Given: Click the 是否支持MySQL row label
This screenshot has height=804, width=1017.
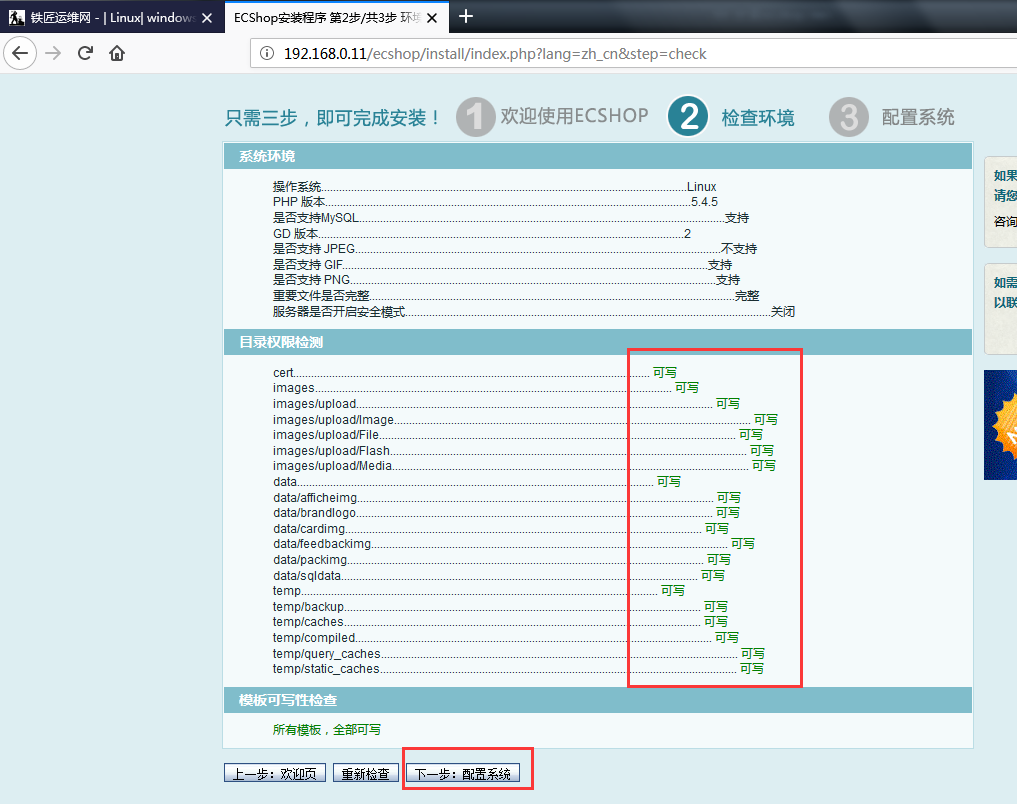Looking at the screenshot, I should pos(315,218).
